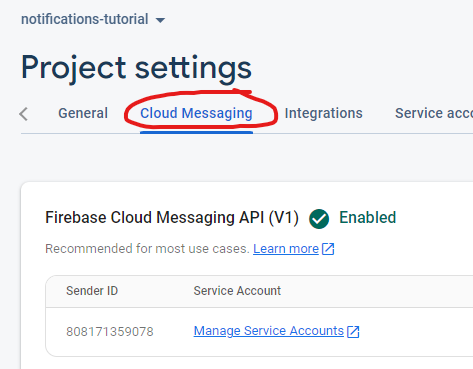The height and width of the screenshot is (369, 473).
Task: Click the external-link icon beside Learn more
Action: point(328,249)
